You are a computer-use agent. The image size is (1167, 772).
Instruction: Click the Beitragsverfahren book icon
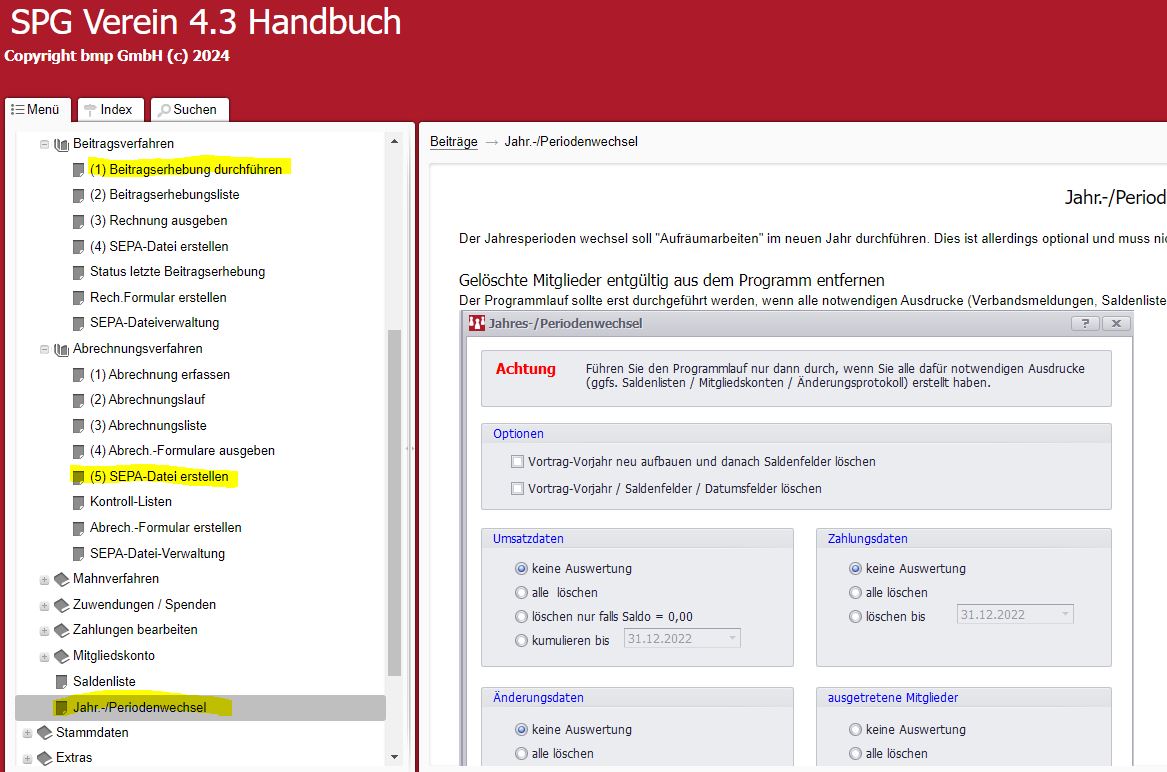click(x=62, y=144)
